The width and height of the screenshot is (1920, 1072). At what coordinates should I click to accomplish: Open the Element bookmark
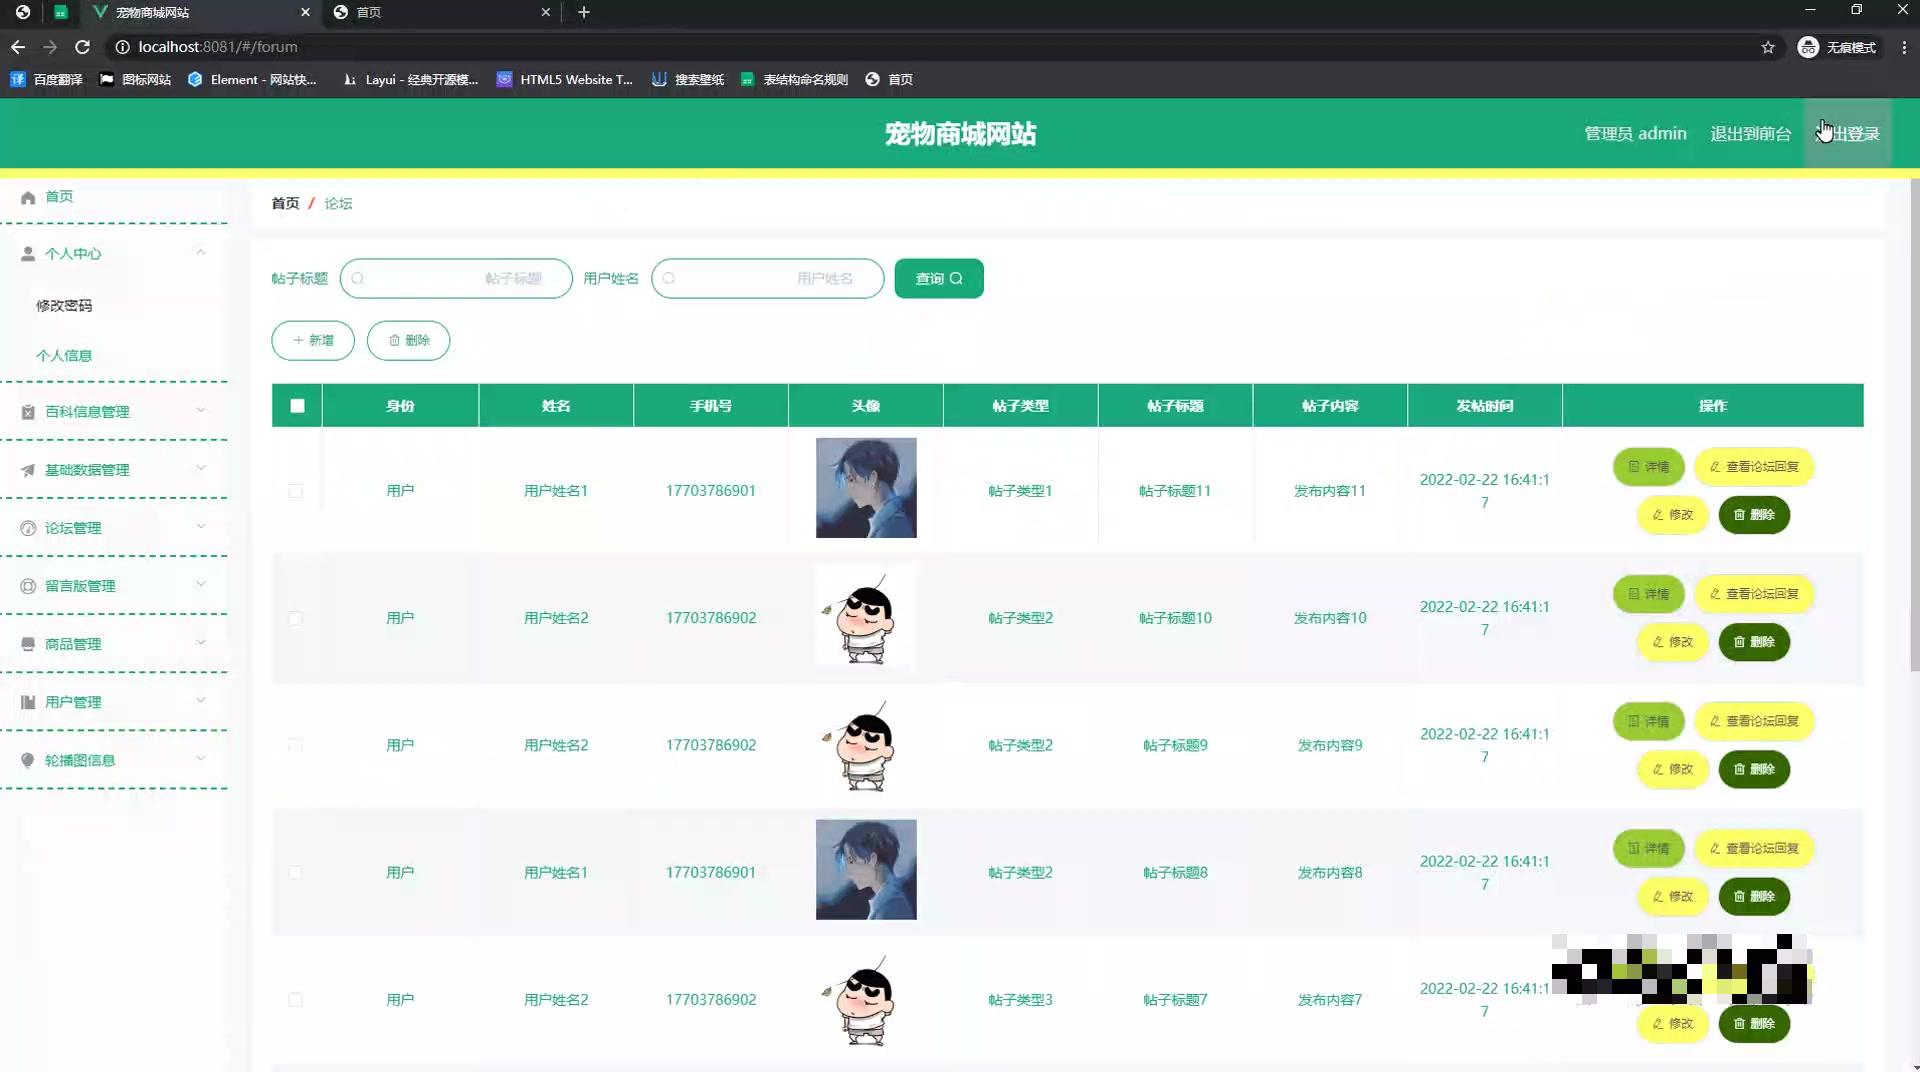point(252,79)
